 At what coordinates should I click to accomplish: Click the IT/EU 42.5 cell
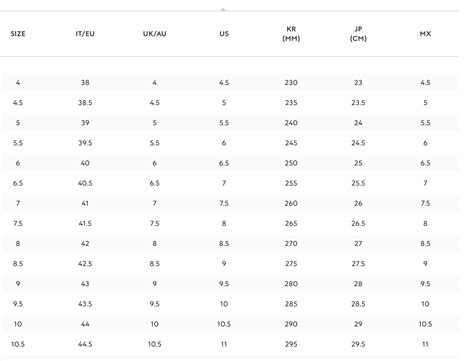click(x=85, y=264)
